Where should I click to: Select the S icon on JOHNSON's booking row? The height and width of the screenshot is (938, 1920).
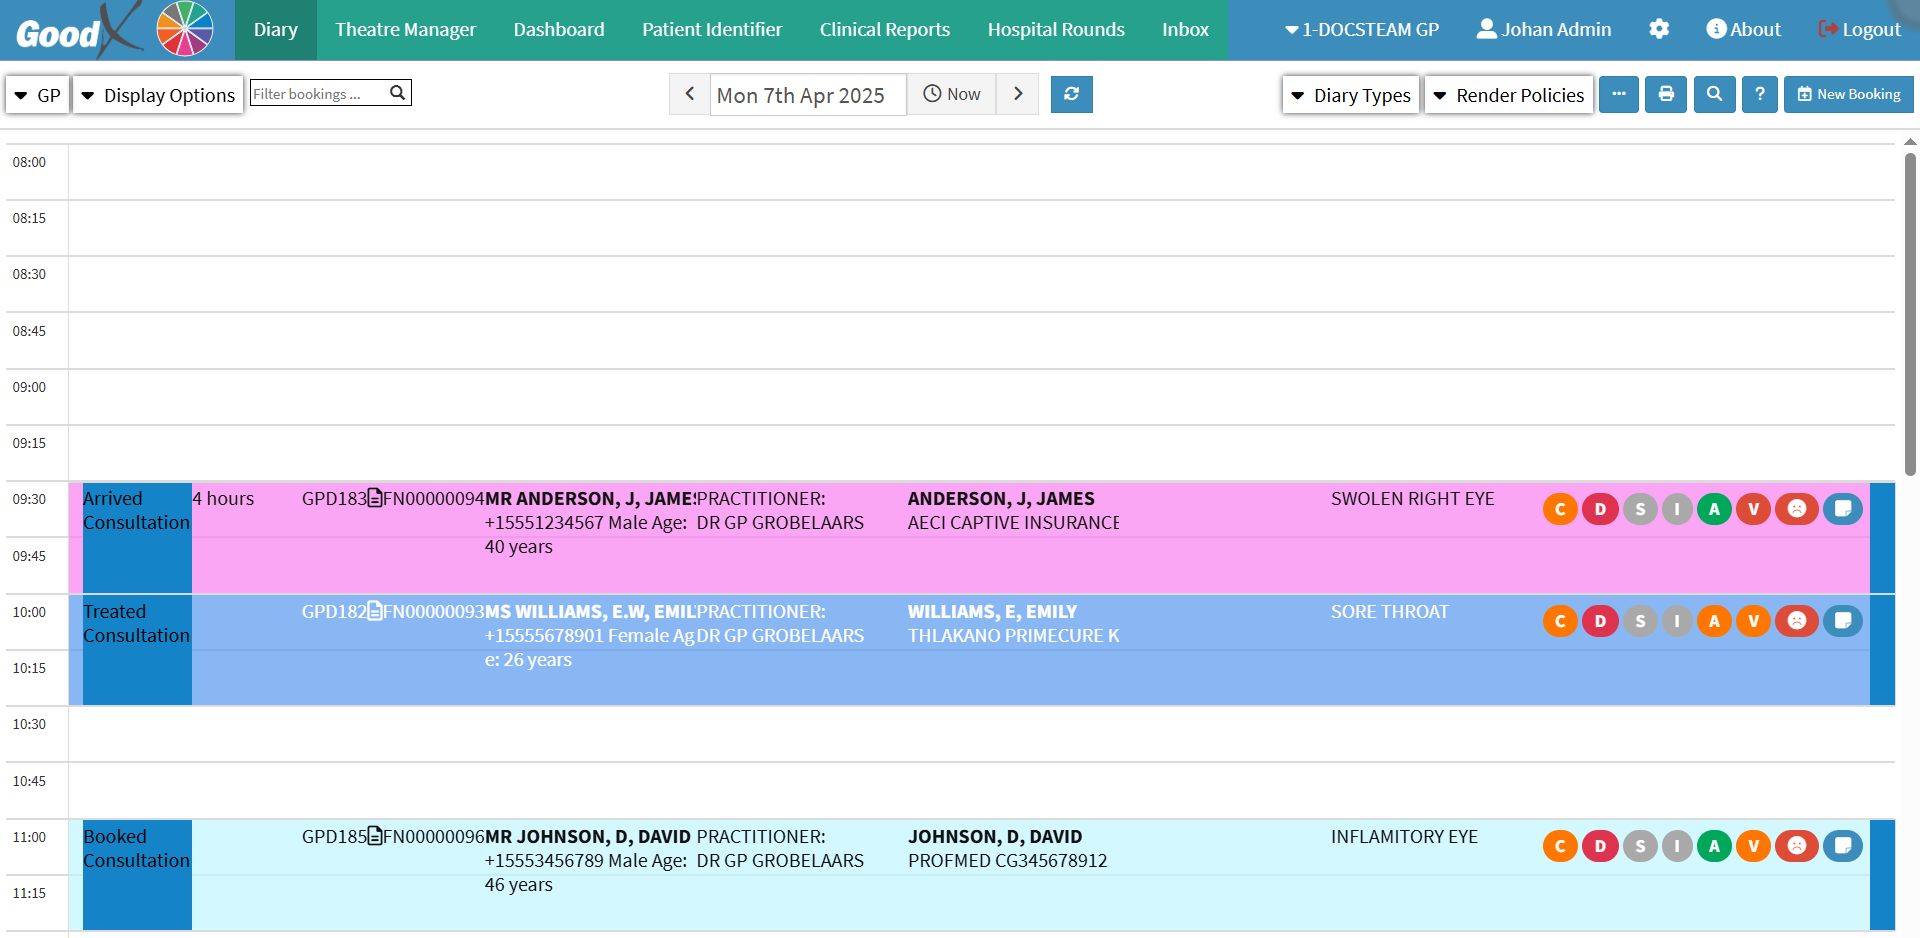pos(1639,846)
